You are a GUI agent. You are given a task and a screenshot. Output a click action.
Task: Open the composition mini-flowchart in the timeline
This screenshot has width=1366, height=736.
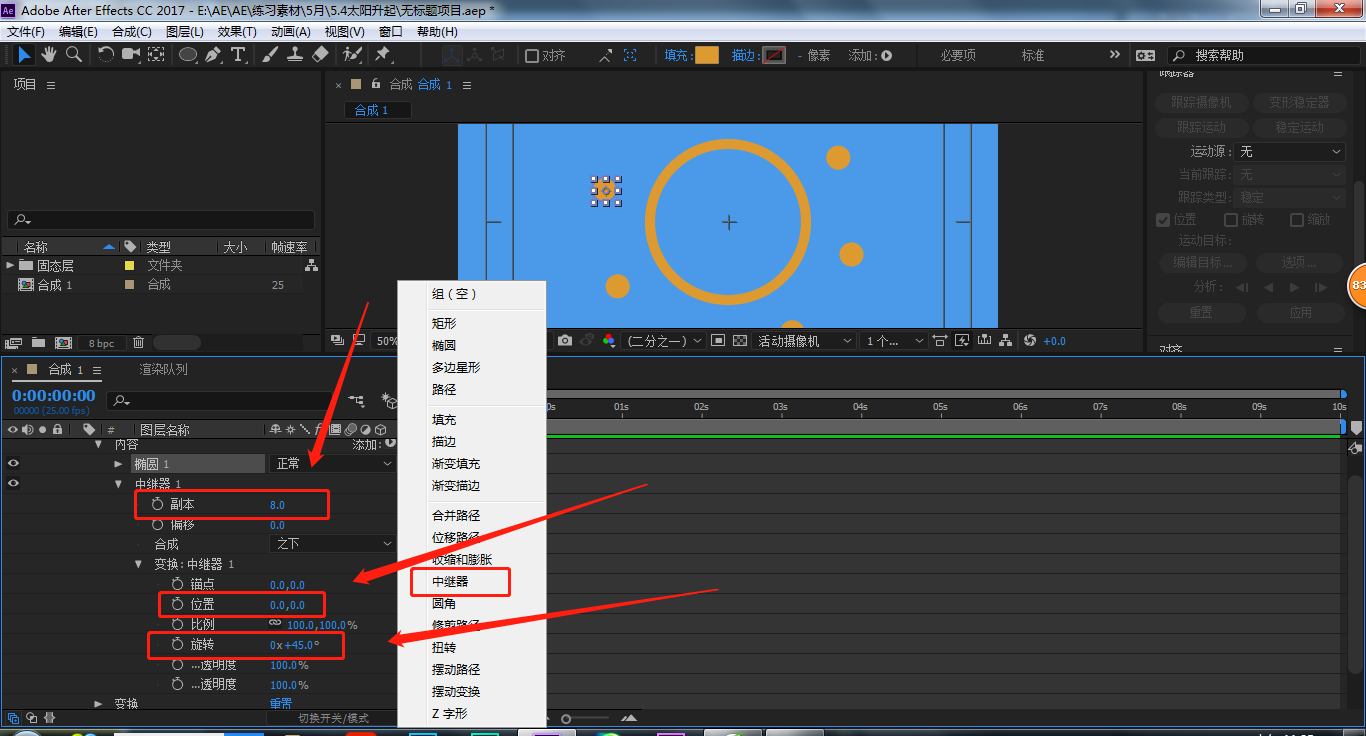click(x=357, y=400)
